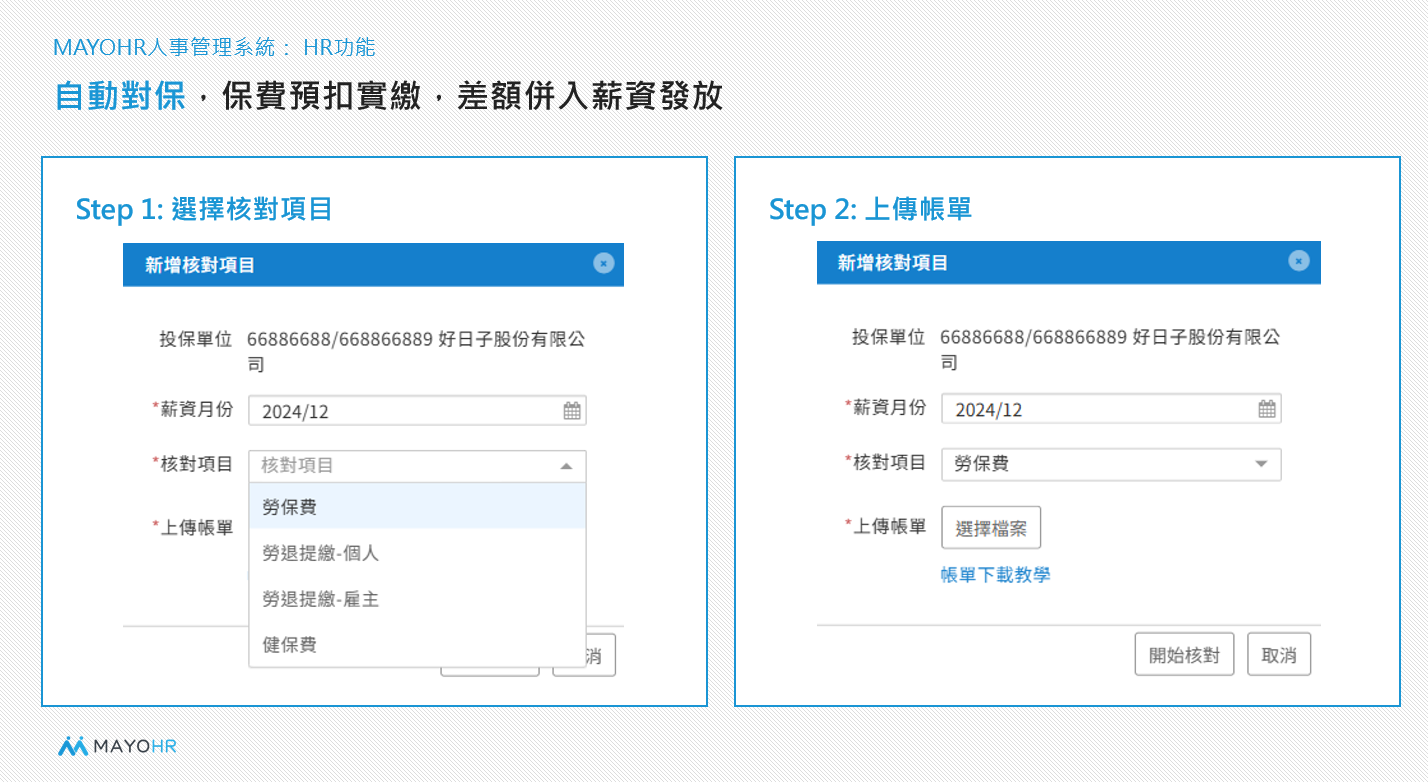Close the Step 1 新增核對項目 dialog

(x=603, y=263)
